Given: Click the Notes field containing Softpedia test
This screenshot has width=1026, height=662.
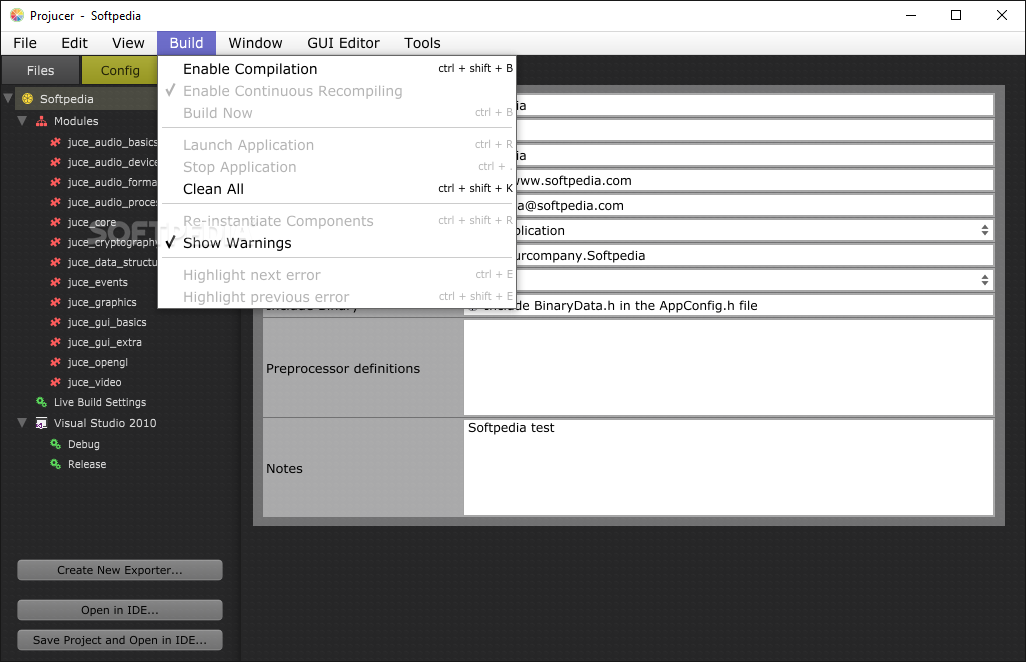Looking at the screenshot, I should [728, 467].
